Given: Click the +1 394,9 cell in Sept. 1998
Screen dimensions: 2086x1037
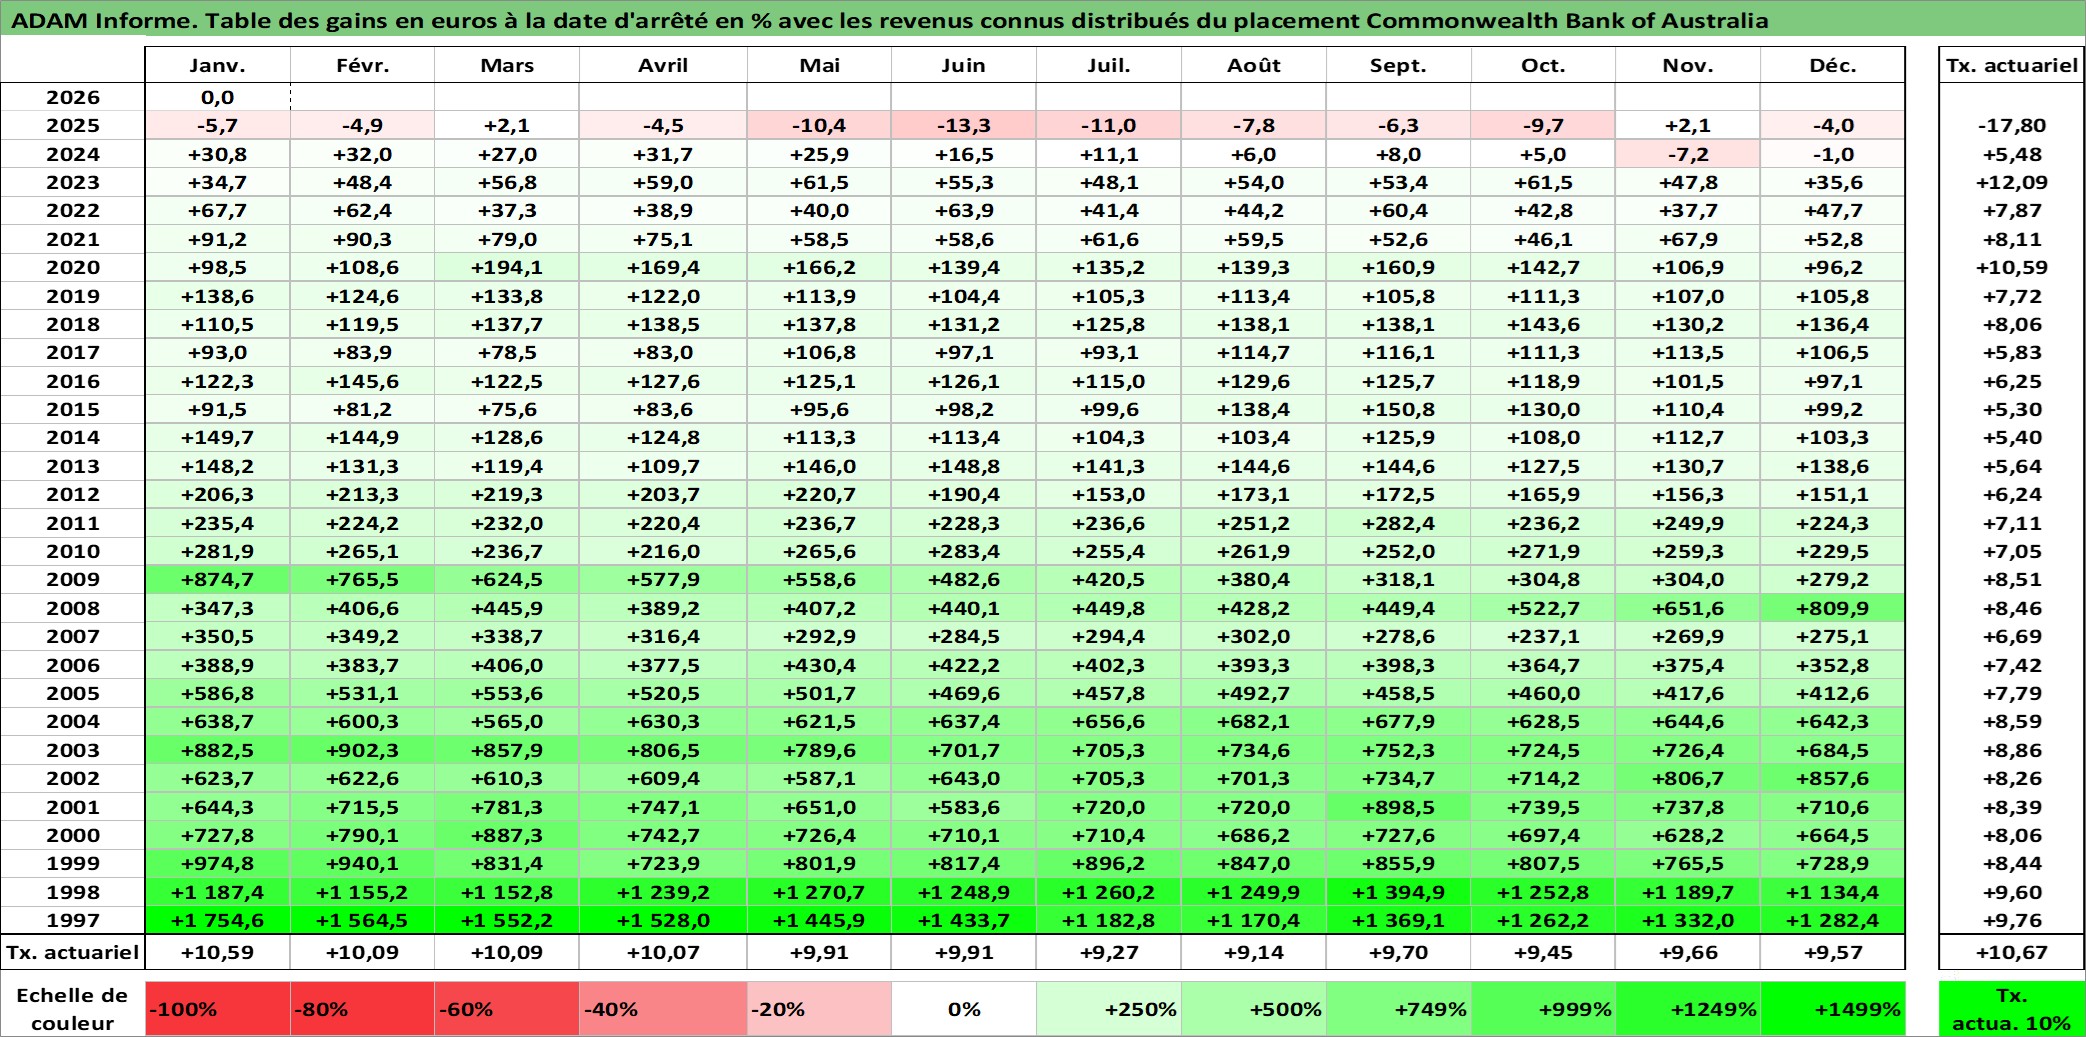Looking at the screenshot, I should click(1398, 892).
